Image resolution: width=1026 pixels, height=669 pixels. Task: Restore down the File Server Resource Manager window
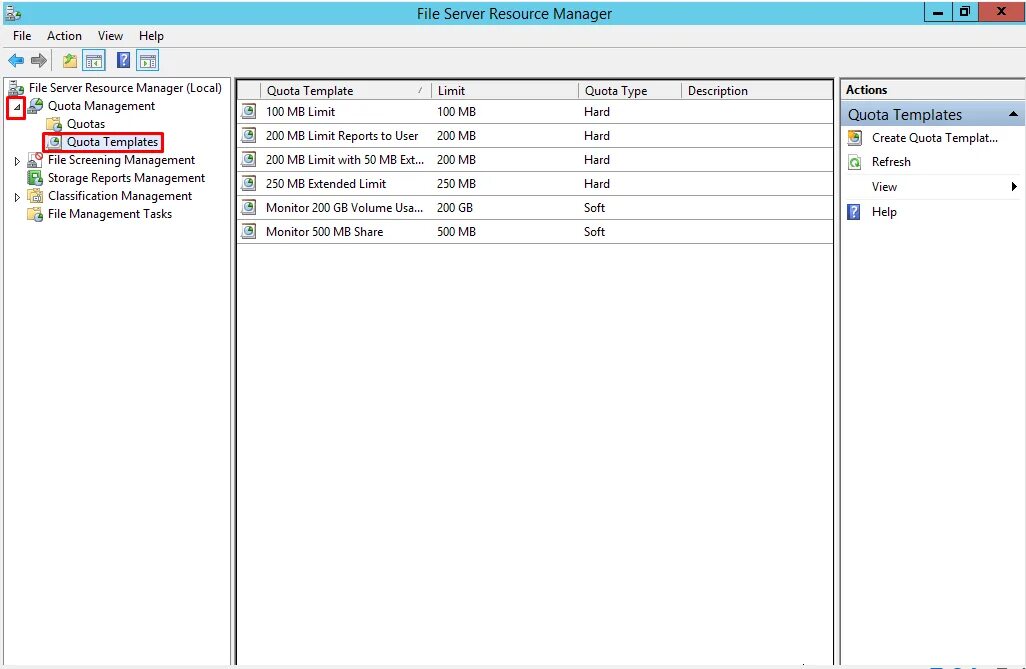[x=964, y=12]
